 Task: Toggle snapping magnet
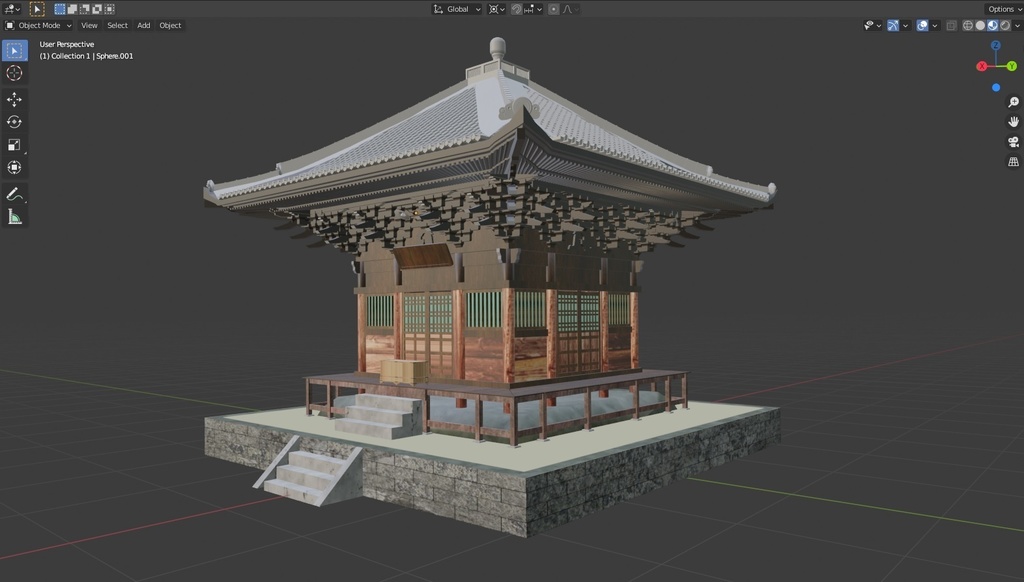click(x=516, y=9)
